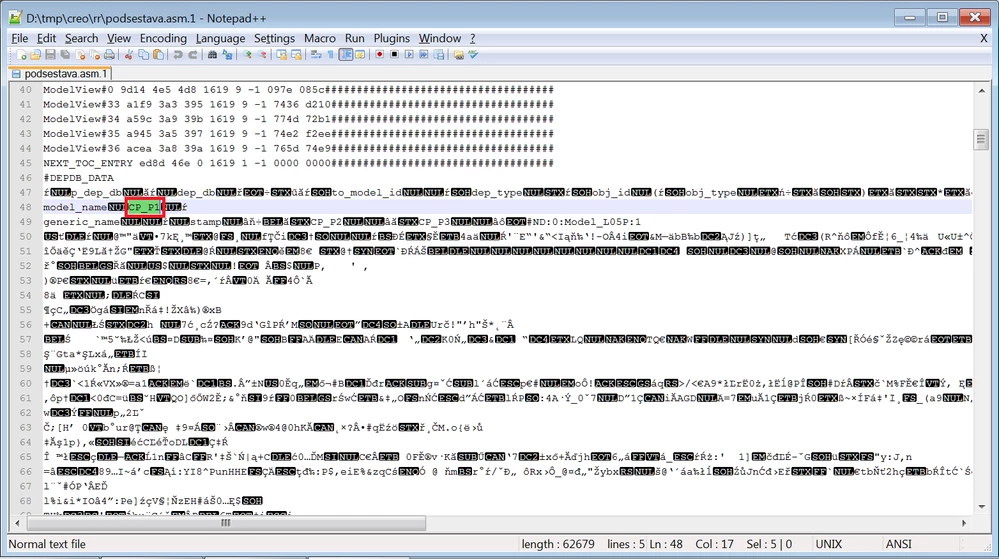Open the Encoding menu
This screenshot has width=999, height=559.
coord(163,38)
